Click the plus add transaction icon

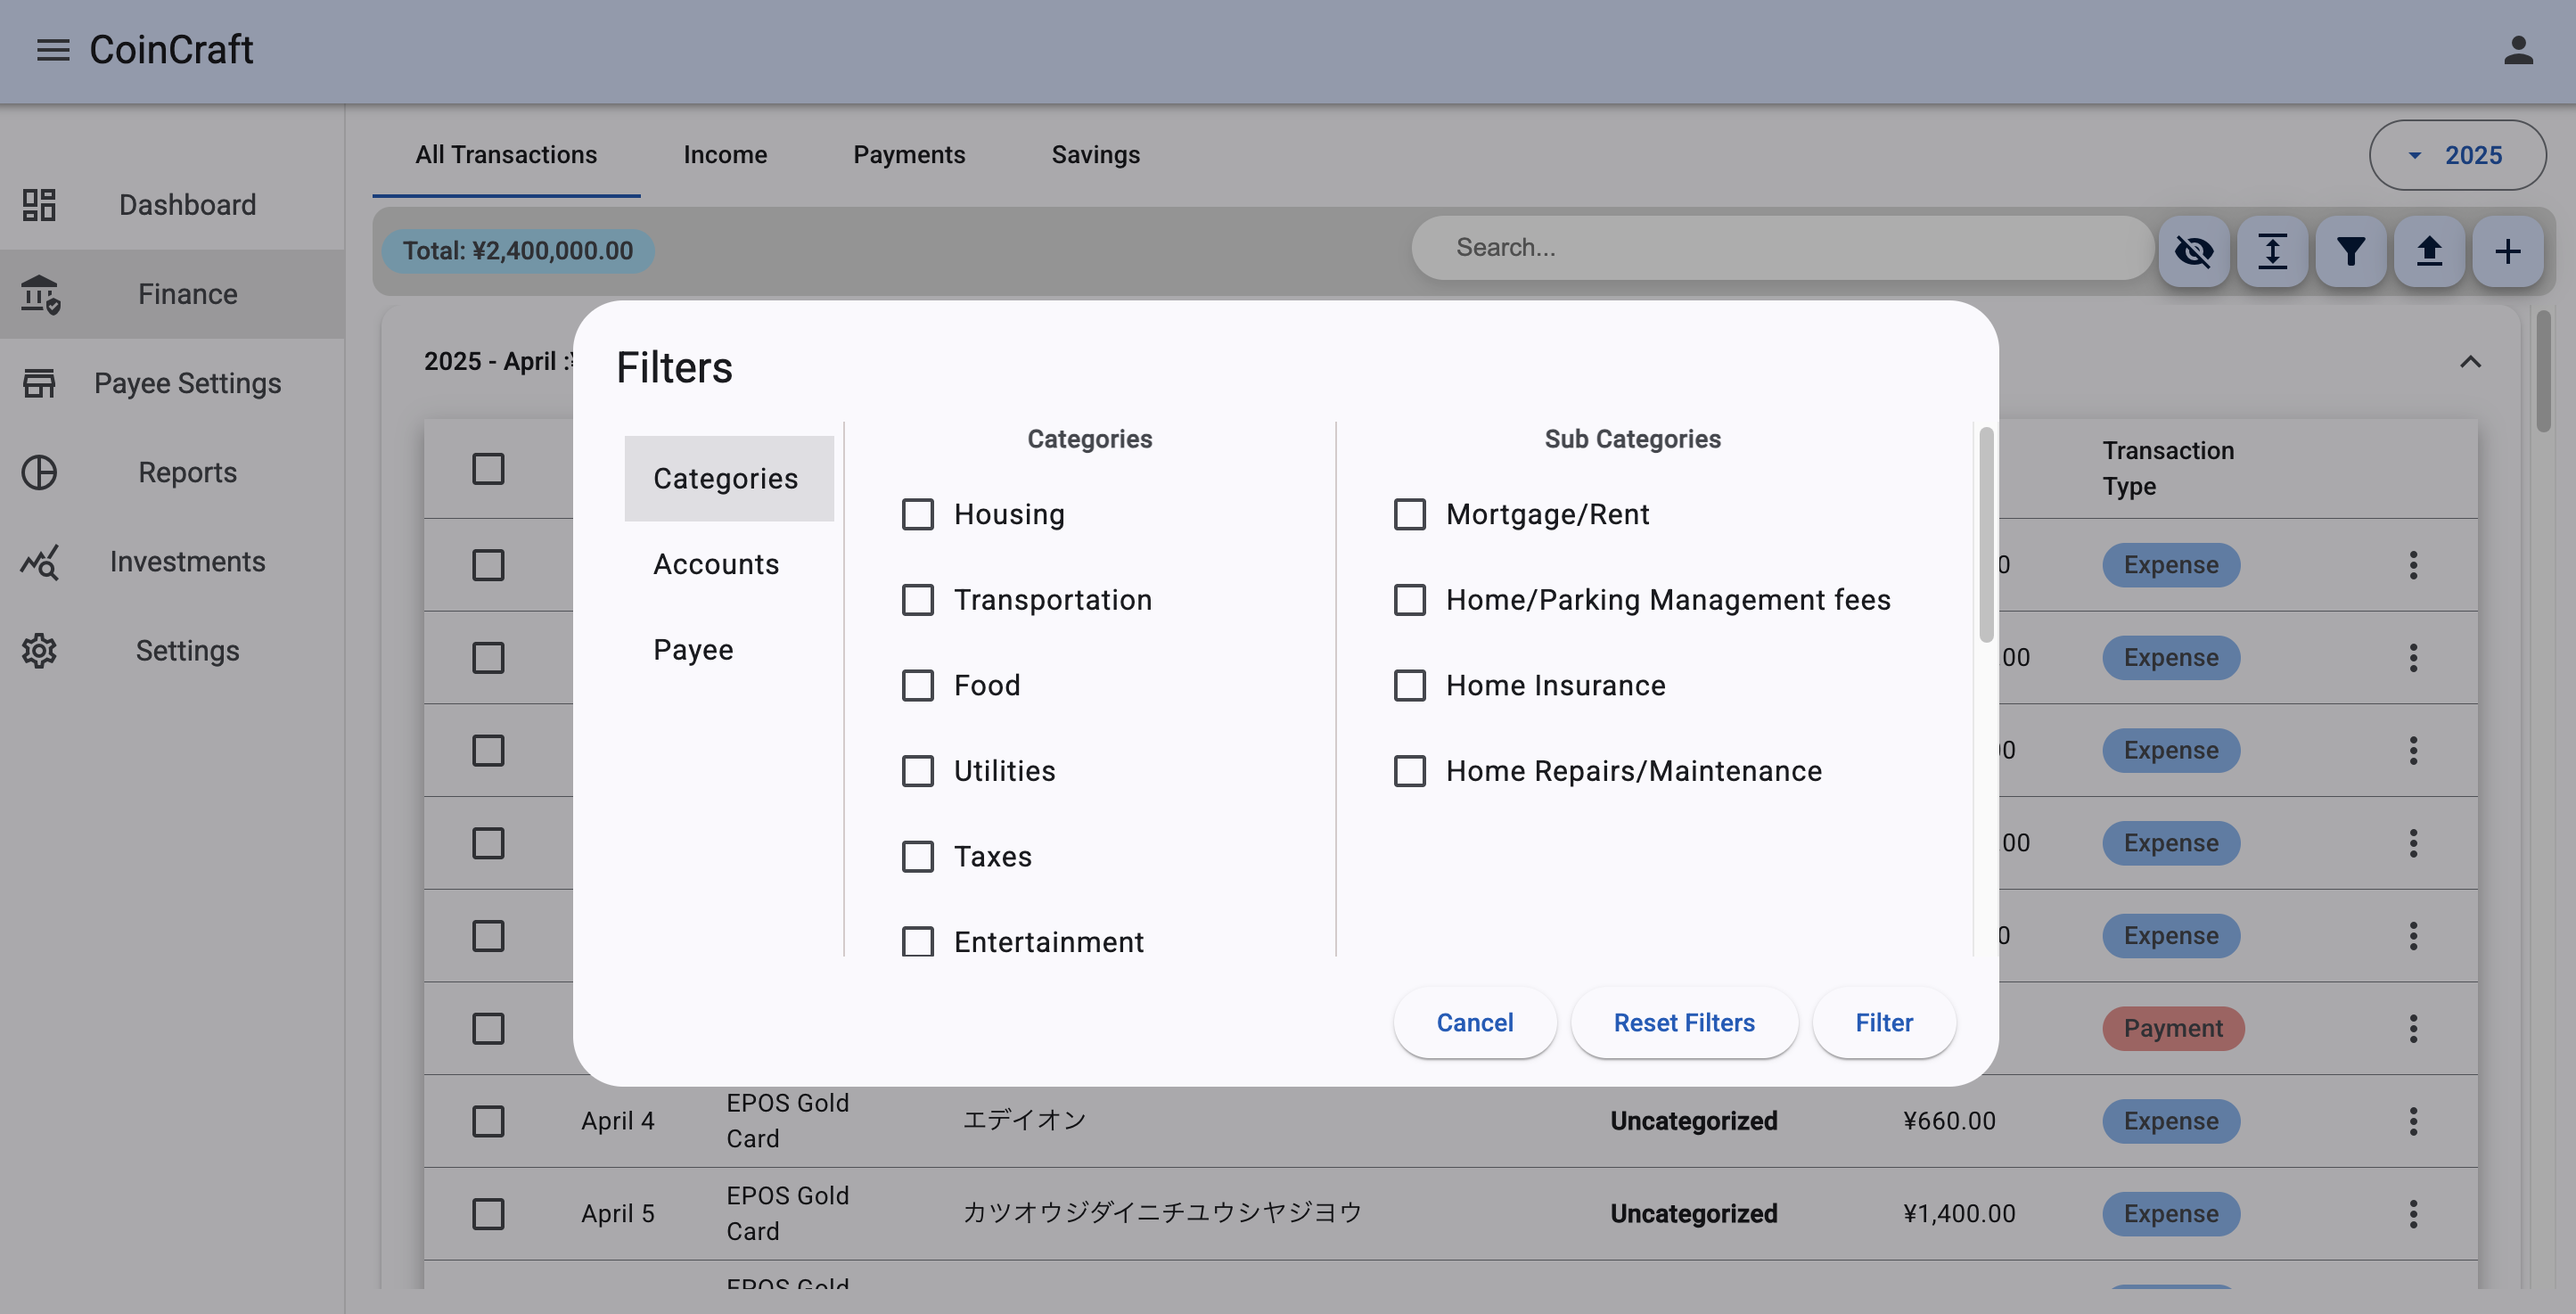[x=2507, y=251]
